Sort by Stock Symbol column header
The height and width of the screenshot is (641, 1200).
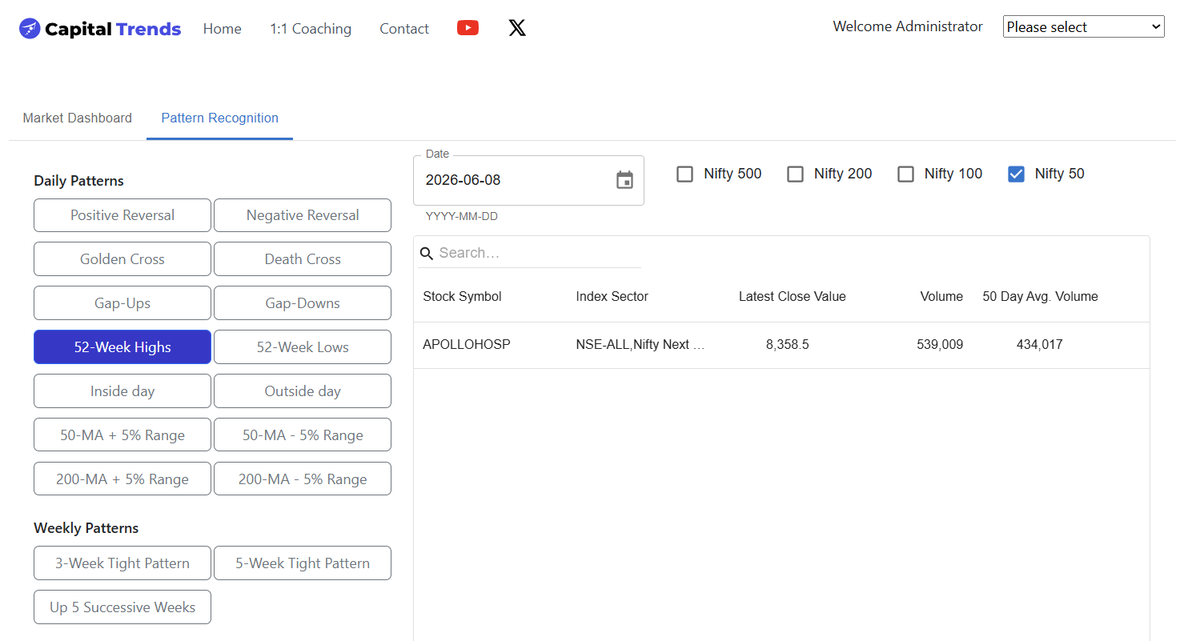pyautogui.click(x=462, y=296)
